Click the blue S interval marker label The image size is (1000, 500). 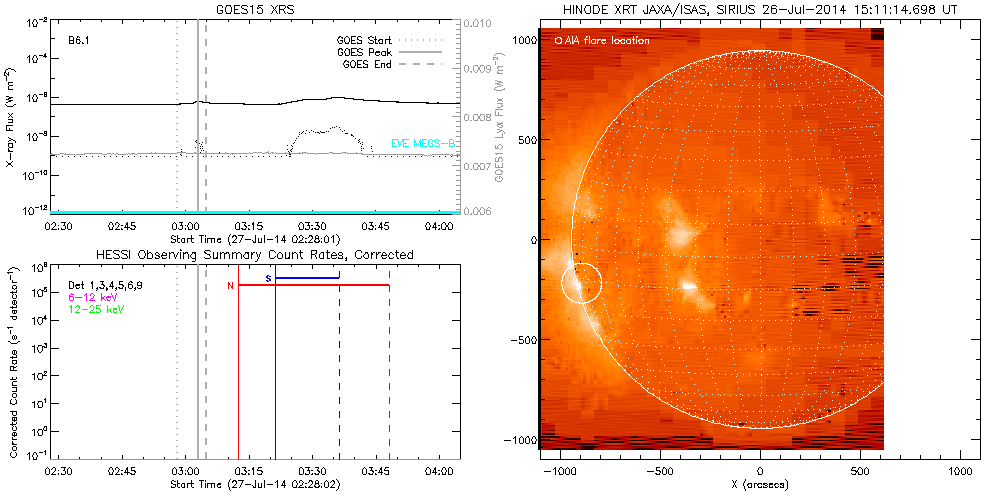click(x=268, y=277)
